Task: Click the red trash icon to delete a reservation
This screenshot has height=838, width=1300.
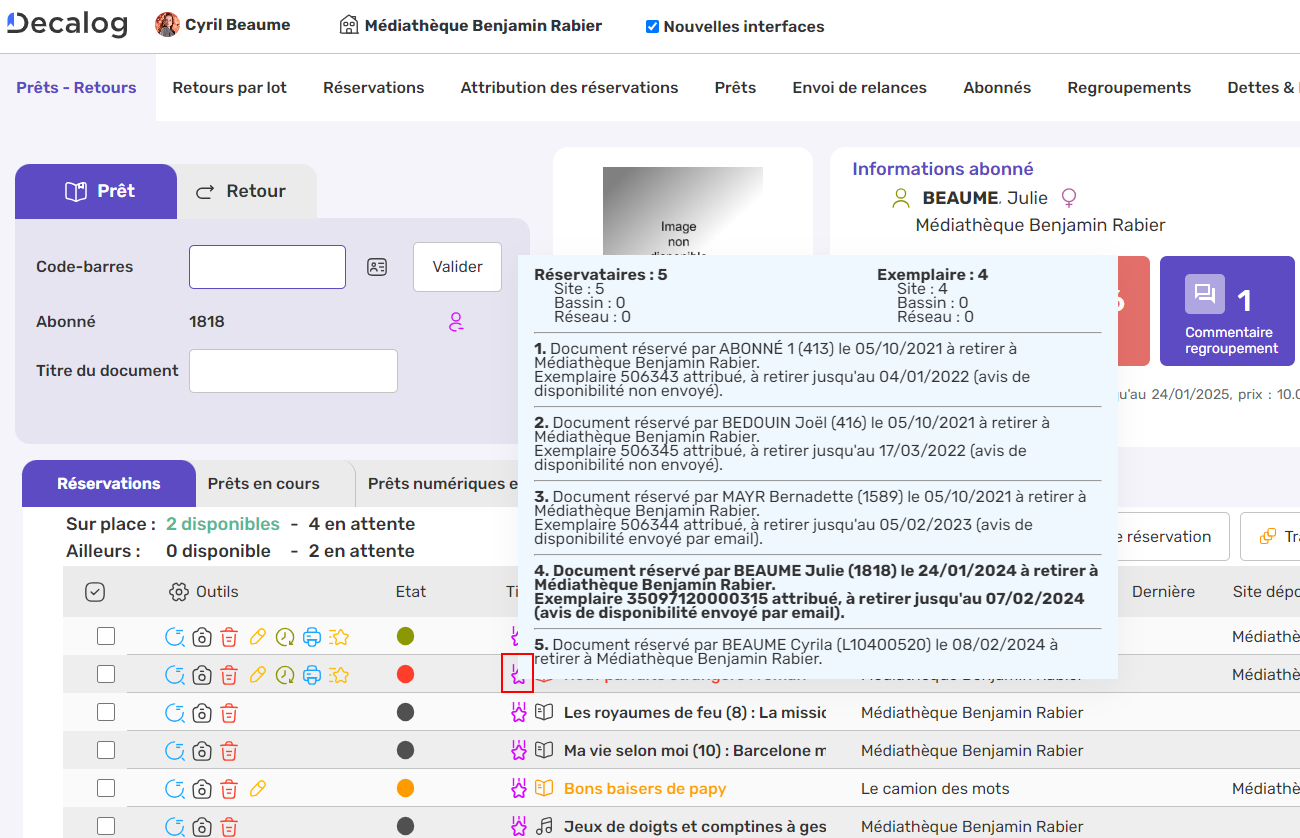Action: pyautogui.click(x=229, y=635)
